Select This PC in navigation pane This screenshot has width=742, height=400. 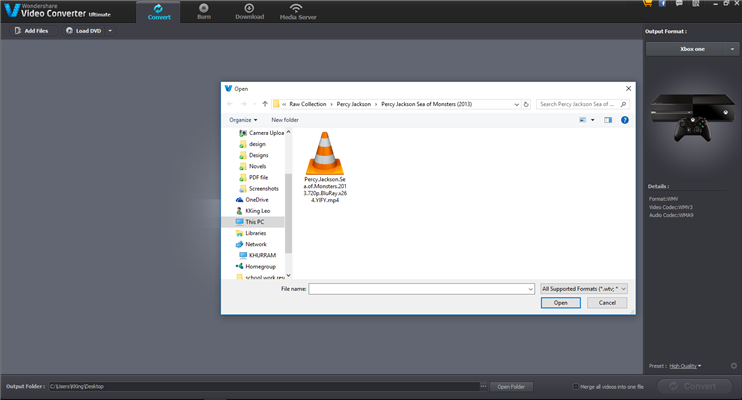click(254, 222)
